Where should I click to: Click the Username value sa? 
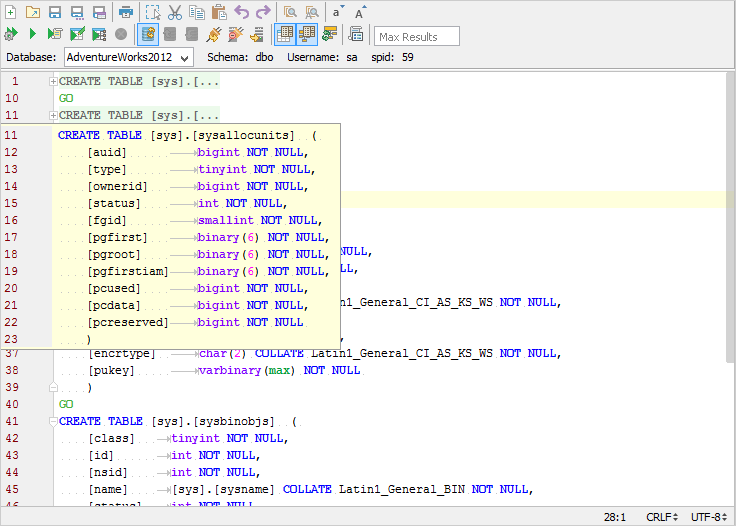[x=352, y=57]
